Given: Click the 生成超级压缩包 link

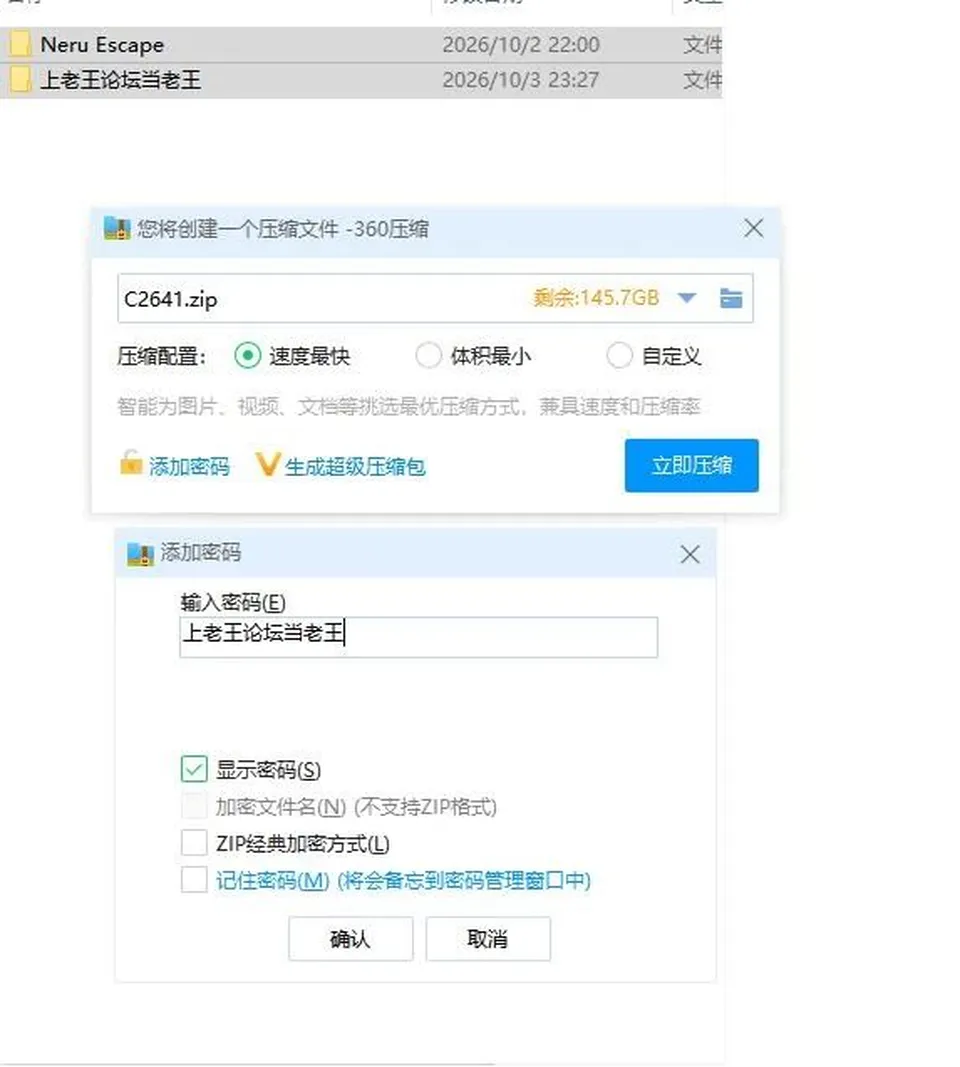Looking at the screenshot, I should click(355, 467).
